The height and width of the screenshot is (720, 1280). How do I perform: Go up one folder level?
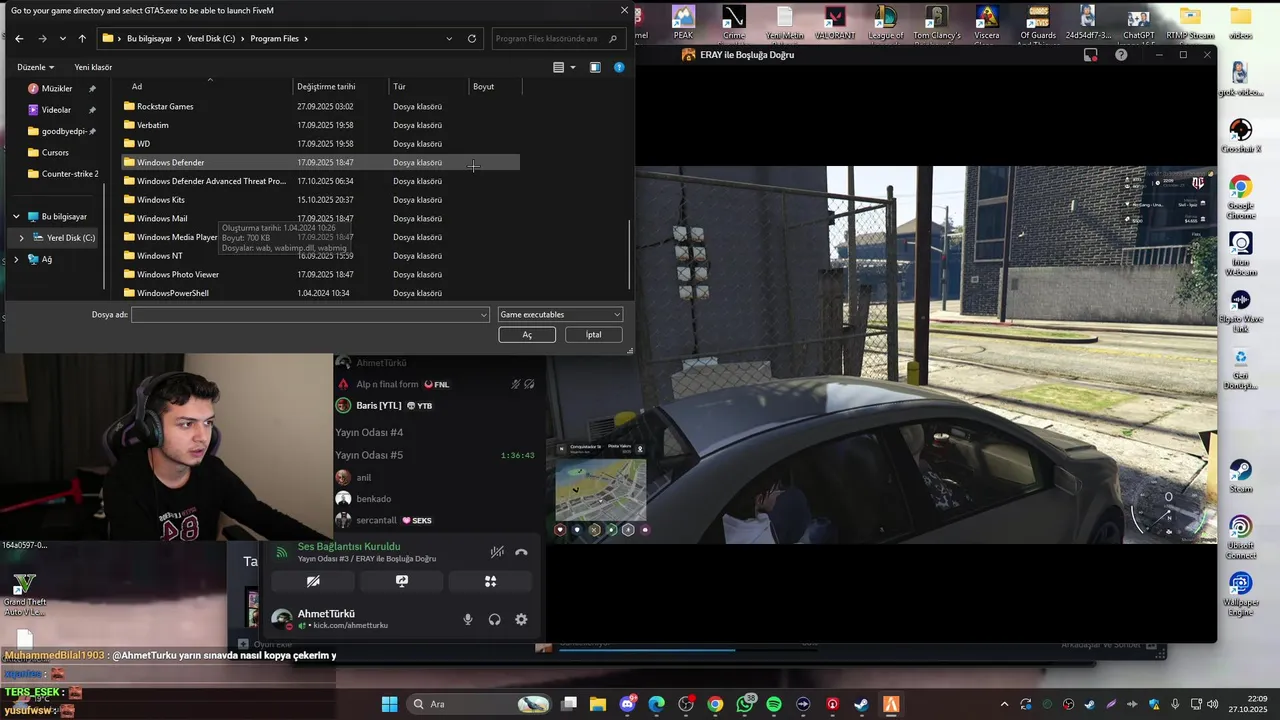(x=82, y=39)
